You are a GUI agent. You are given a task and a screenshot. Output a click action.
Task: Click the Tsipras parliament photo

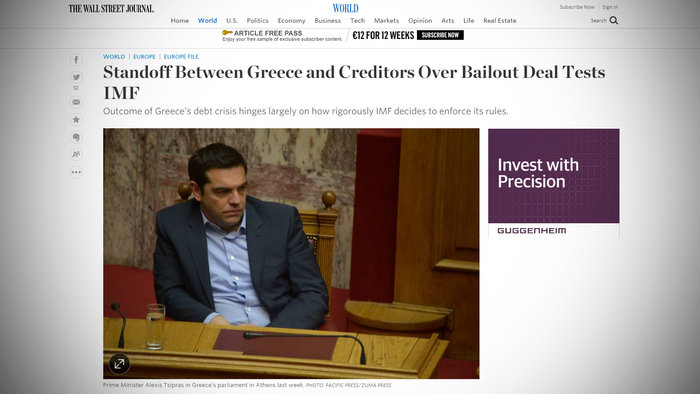(291, 253)
